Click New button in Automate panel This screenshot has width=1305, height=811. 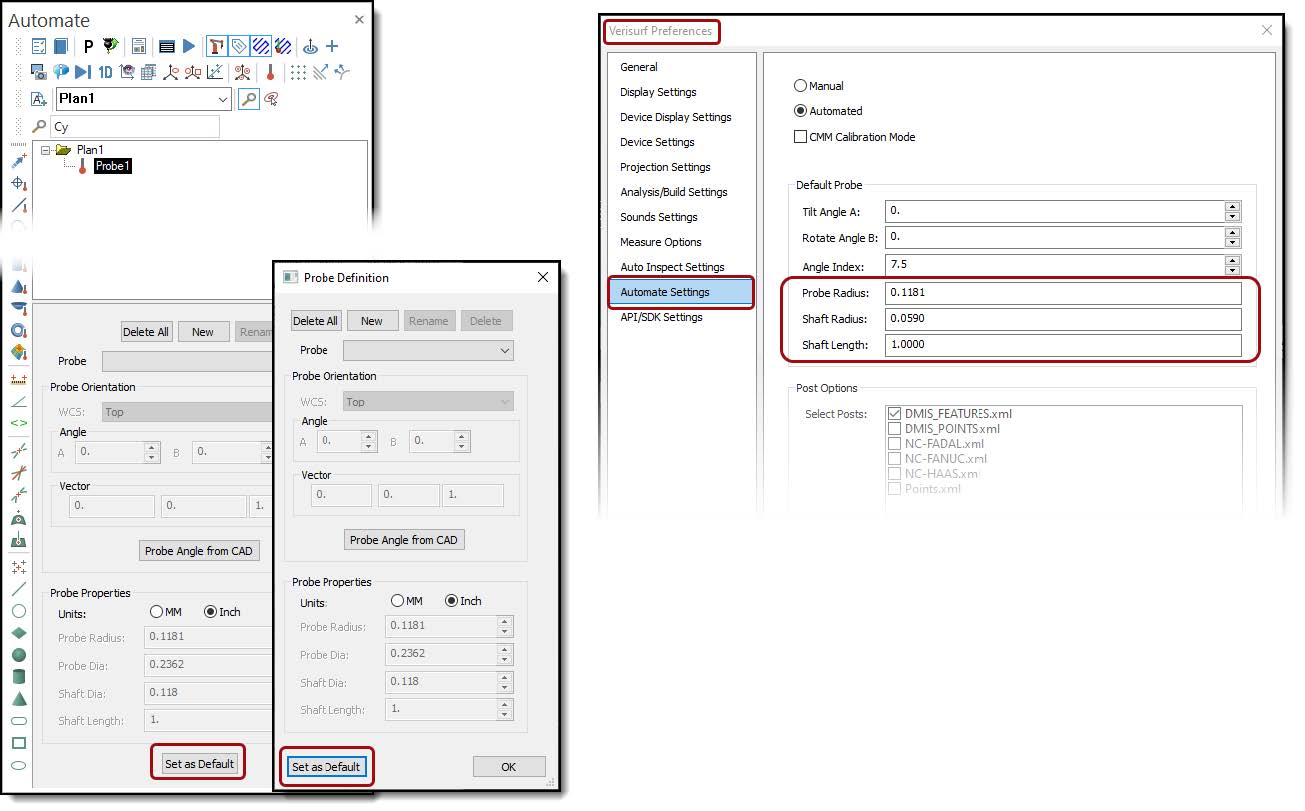click(x=203, y=332)
